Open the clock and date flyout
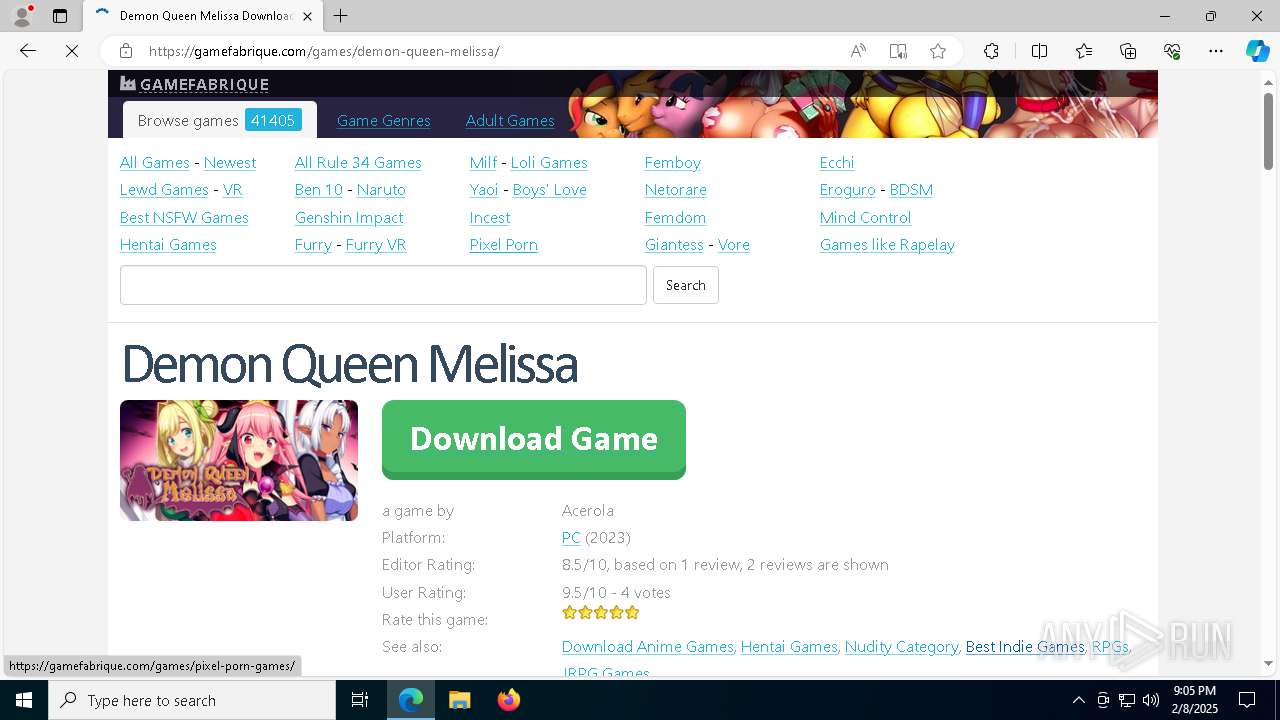 1194,700
